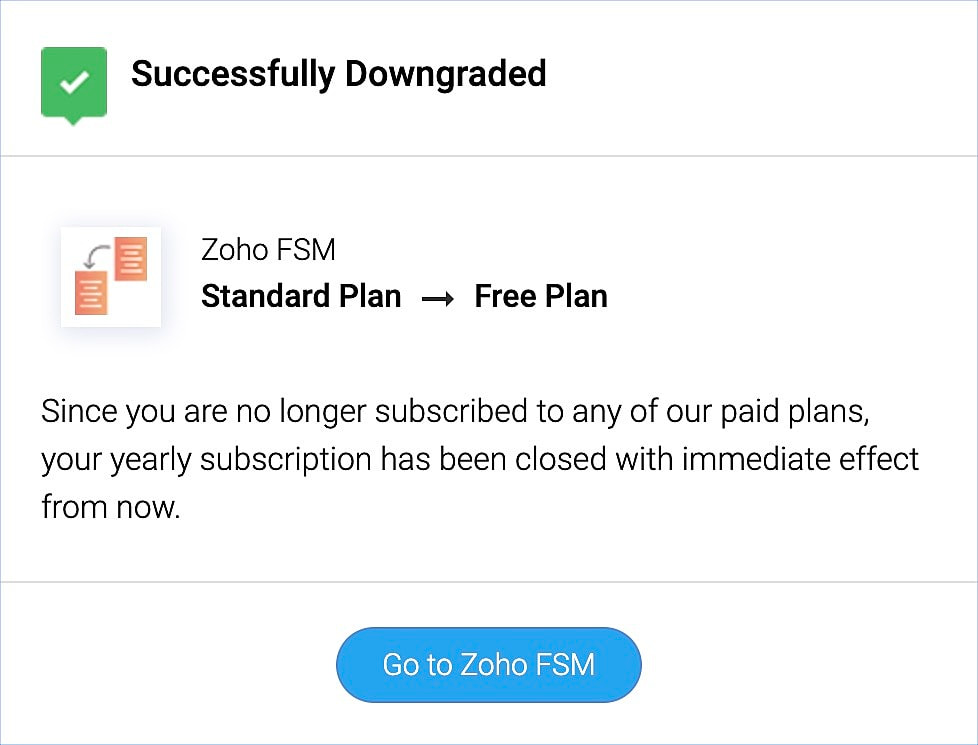Image resolution: width=978 pixels, height=745 pixels.
Task: Click the green success checkmark icon
Action: coord(73,82)
